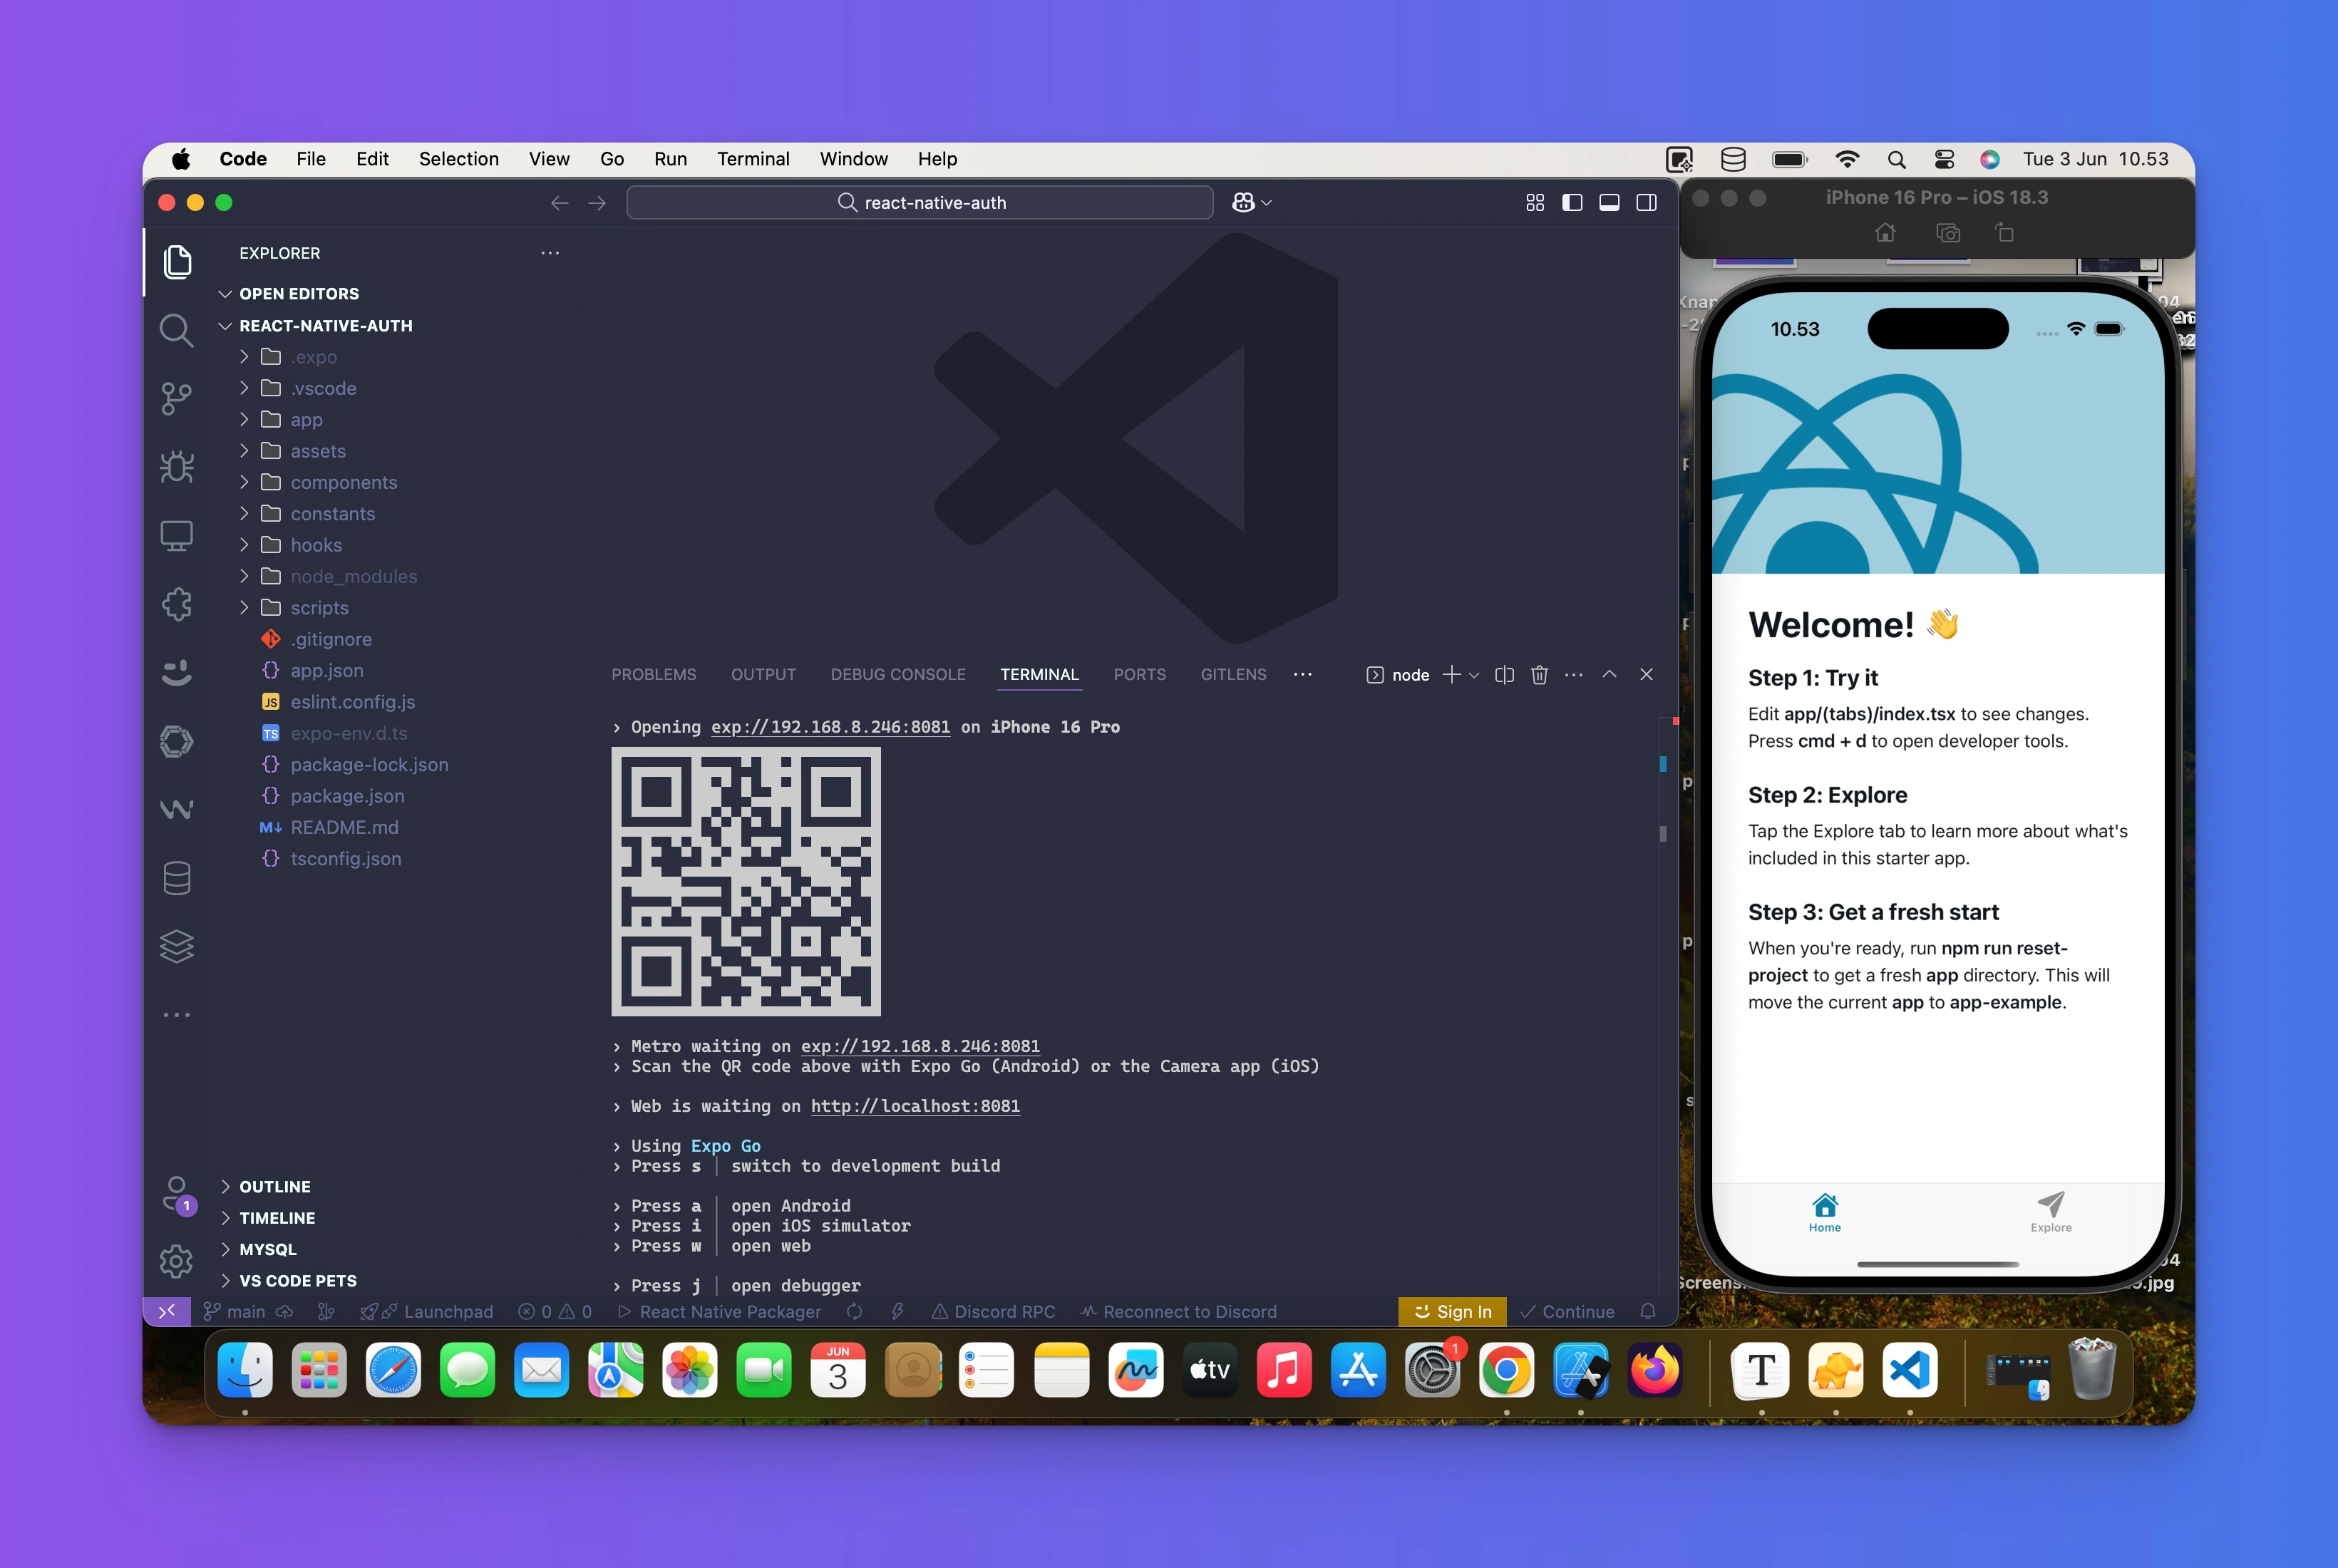Open remote window indicator in status bar
Image resolution: width=2338 pixels, height=1568 pixels.
click(x=167, y=1311)
